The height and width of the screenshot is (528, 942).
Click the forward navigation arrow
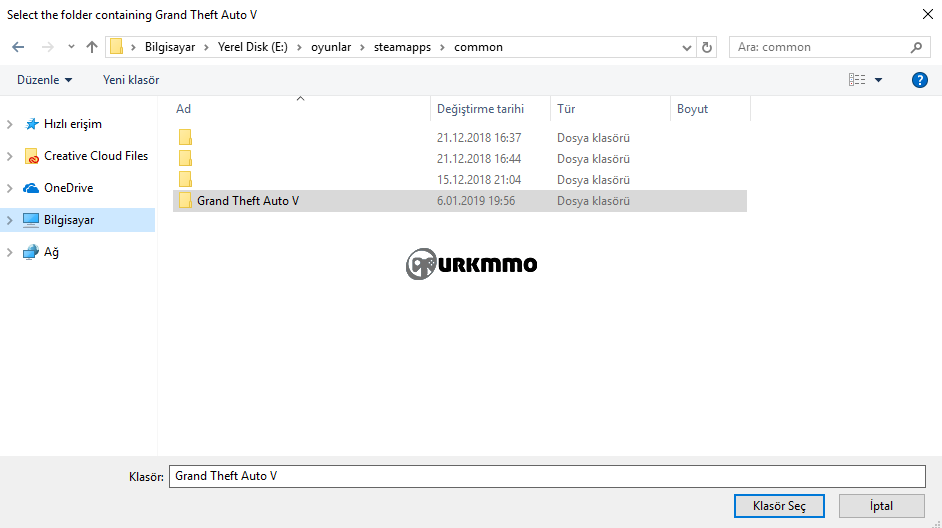tap(47, 47)
